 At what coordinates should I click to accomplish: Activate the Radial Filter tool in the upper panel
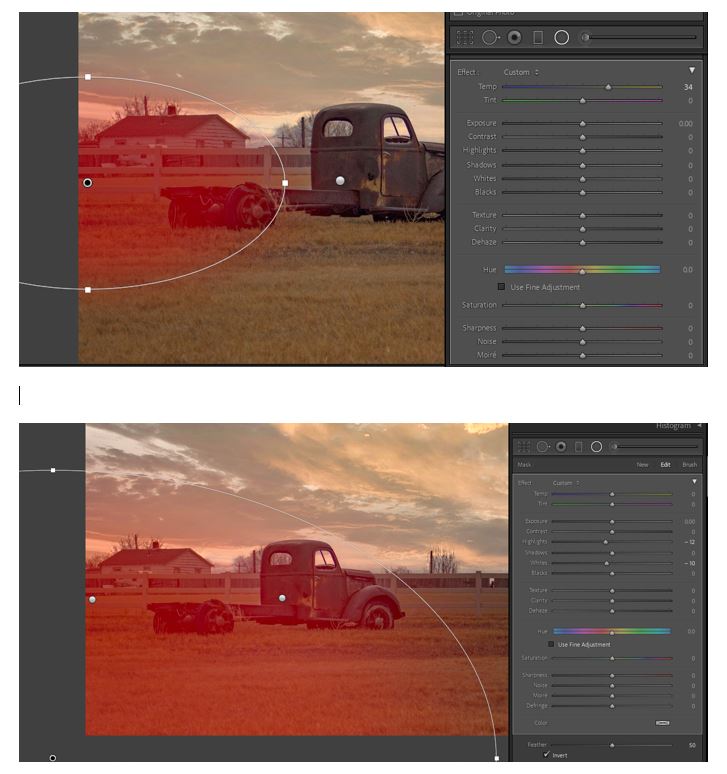click(x=562, y=38)
